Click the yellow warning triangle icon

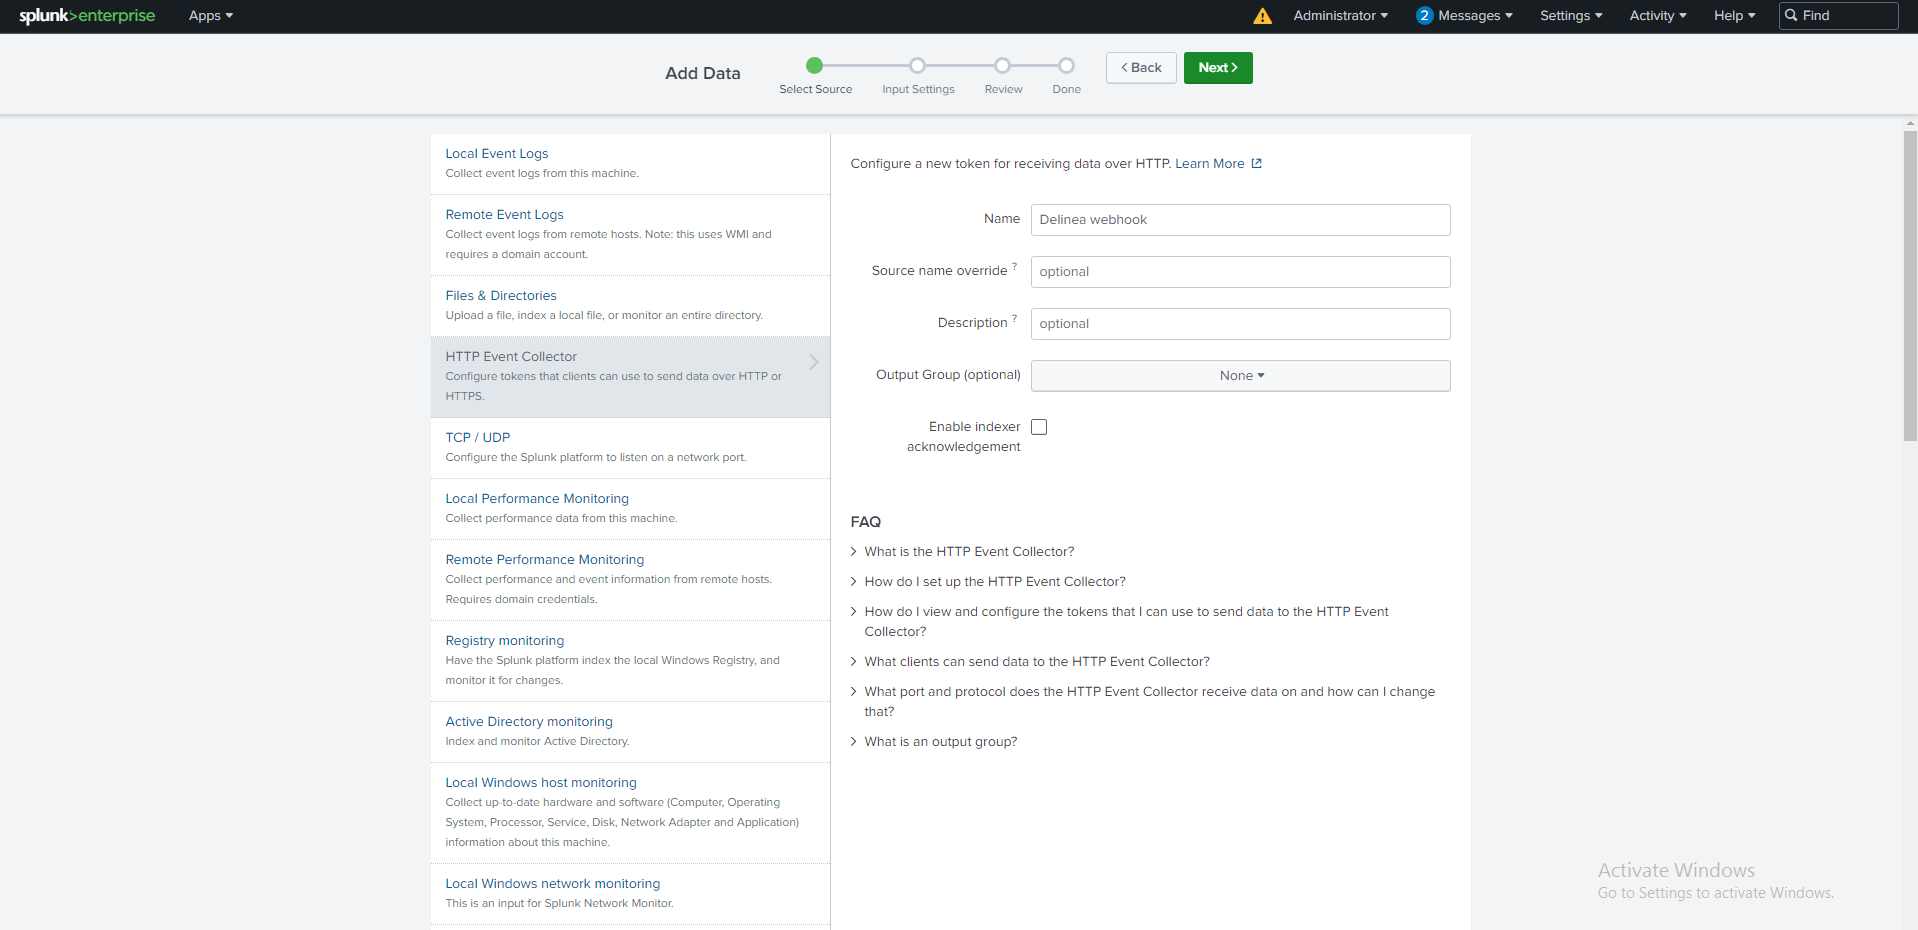pyautogui.click(x=1262, y=16)
